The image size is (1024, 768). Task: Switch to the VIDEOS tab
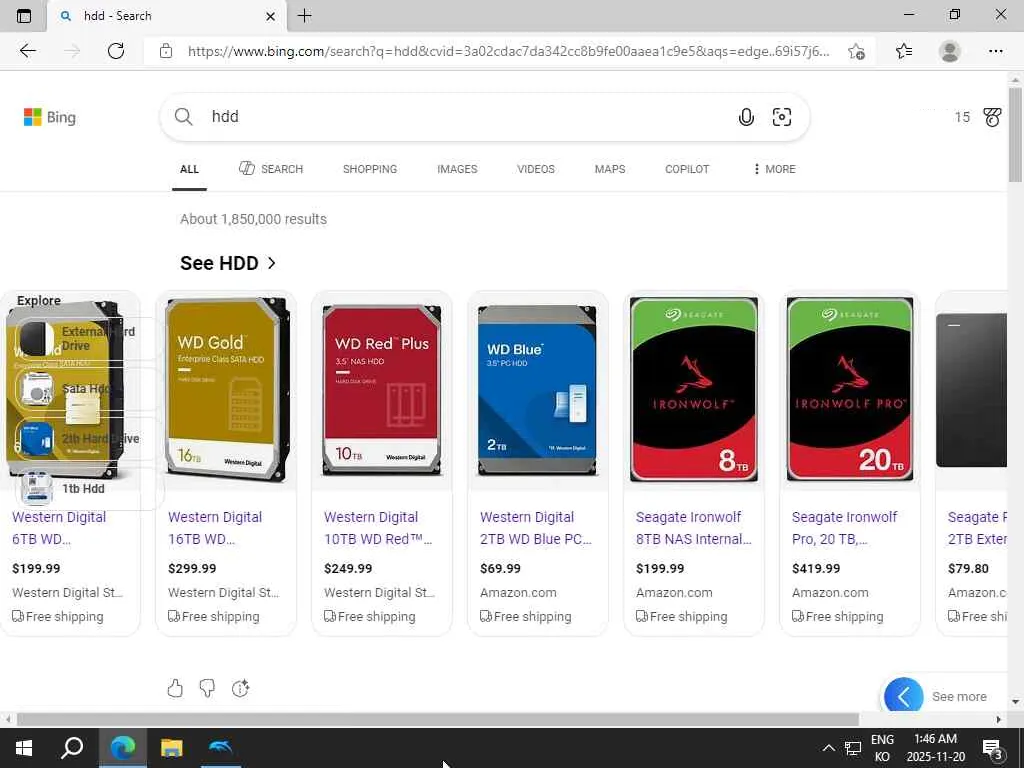536,169
